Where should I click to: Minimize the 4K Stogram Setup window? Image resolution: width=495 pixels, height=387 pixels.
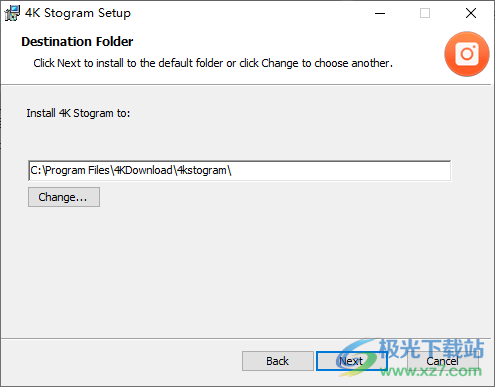[380, 13]
